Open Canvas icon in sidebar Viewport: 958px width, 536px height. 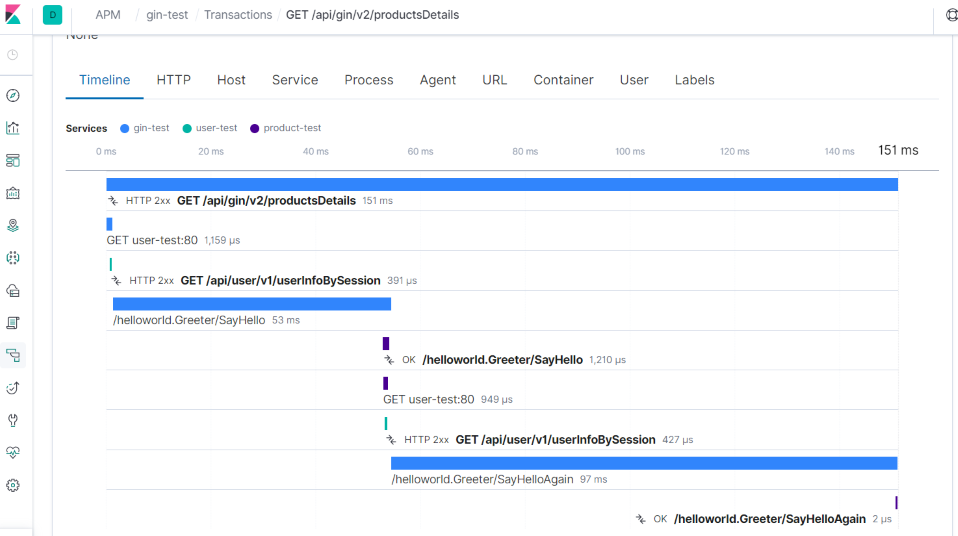pyautogui.click(x=13, y=193)
